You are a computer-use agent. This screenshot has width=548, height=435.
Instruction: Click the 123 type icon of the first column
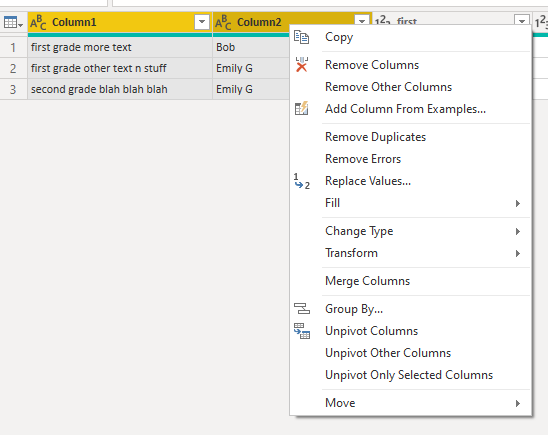click(382, 21)
